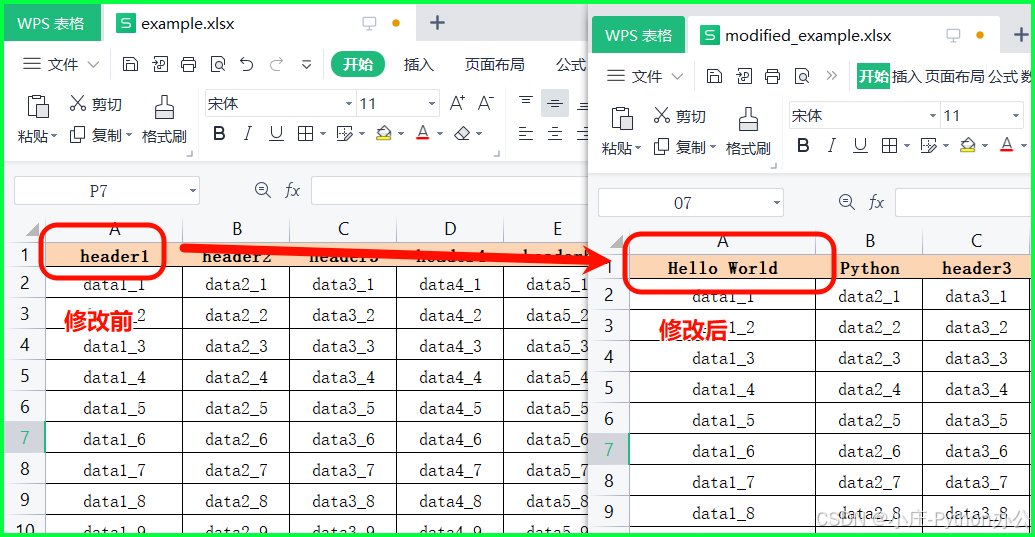Image resolution: width=1035 pixels, height=537 pixels.
Task: Open name box P7 dropdown in example.xlsx
Action: click(x=193, y=191)
